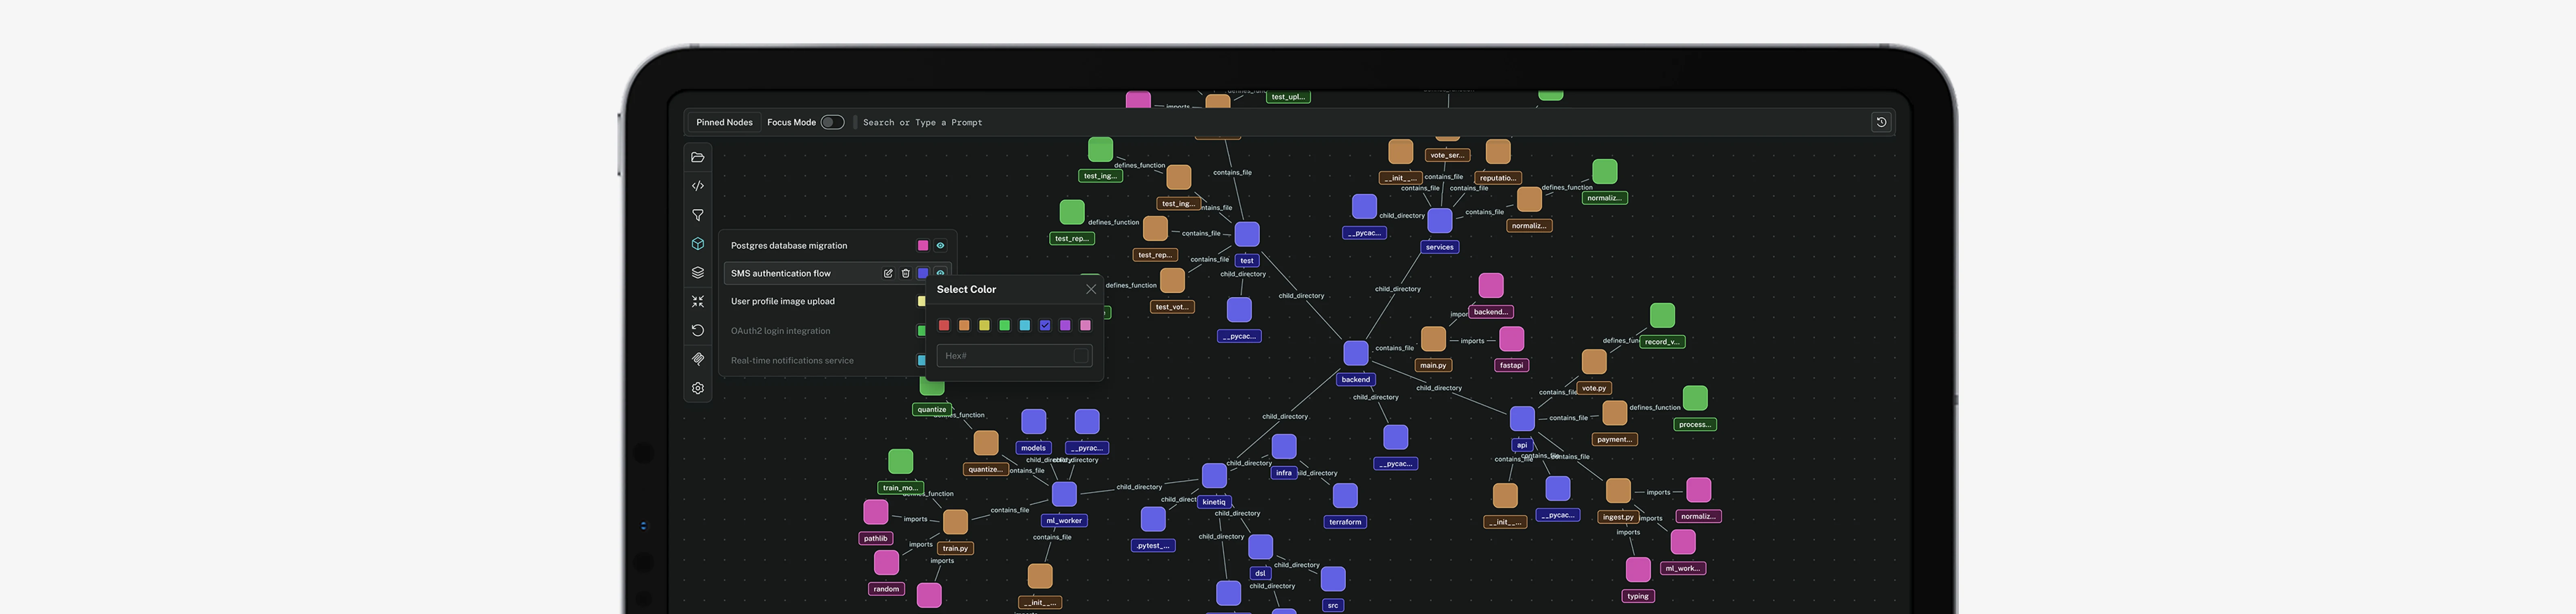The height and width of the screenshot is (614, 2576).
Task: Click the Pinned Nodes button
Action: pos(724,122)
